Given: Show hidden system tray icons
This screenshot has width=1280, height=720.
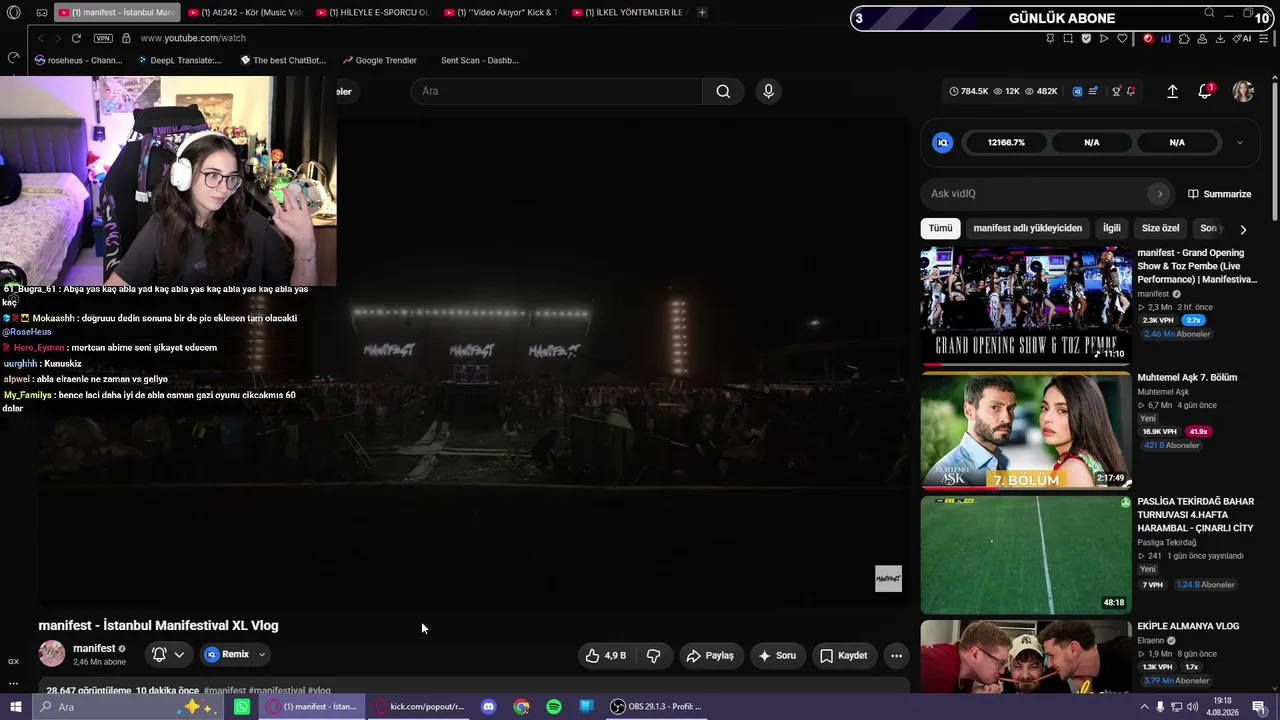Looking at the screenshot, I should click(x=1144, y=707).
